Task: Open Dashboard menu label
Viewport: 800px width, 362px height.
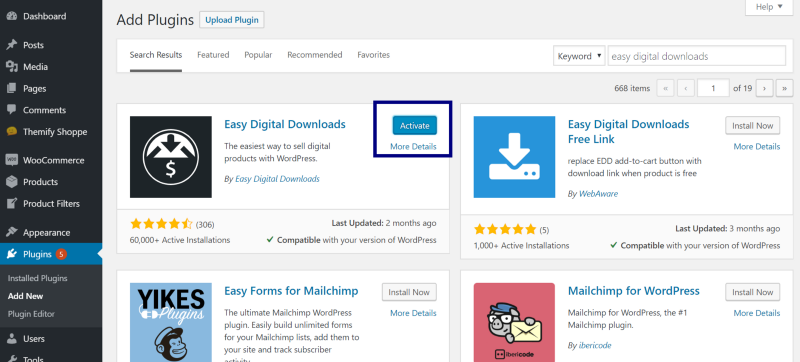Action: click(44, 16)
